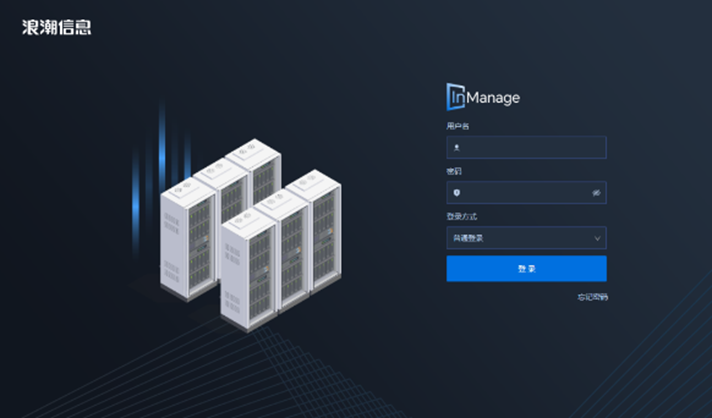Click the 登录方式 label above dropdown
Viewport: 712px width, 418px height.
click(461, 216)
